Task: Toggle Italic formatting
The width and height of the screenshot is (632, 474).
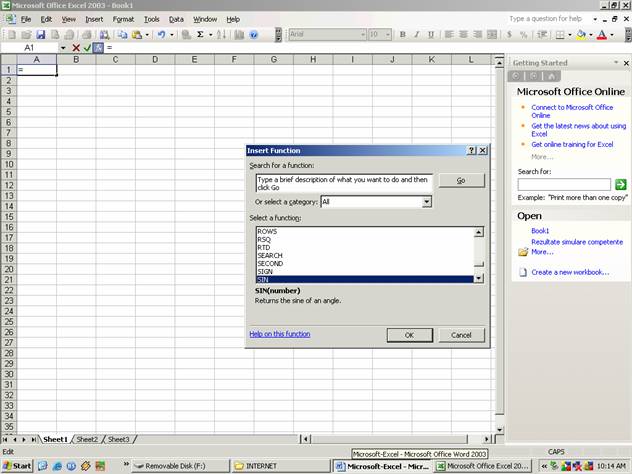Action: (x=417, y=35)
